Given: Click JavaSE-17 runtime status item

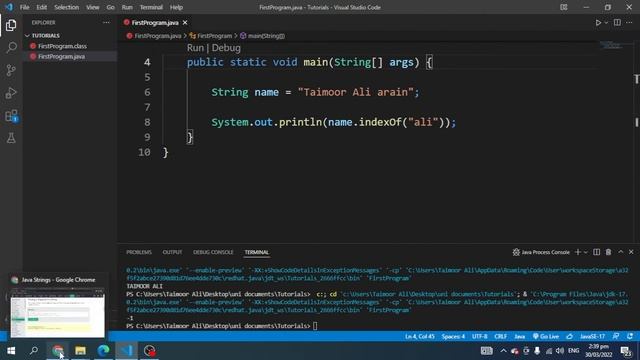Looking at the screenshot, I should (x=592, y=337).
